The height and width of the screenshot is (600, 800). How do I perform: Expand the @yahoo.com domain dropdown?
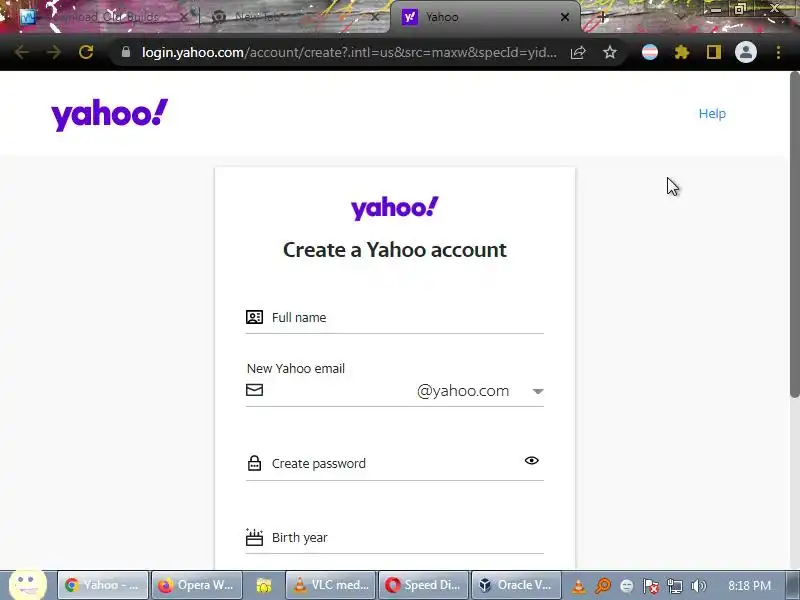(x=538, y=391)
